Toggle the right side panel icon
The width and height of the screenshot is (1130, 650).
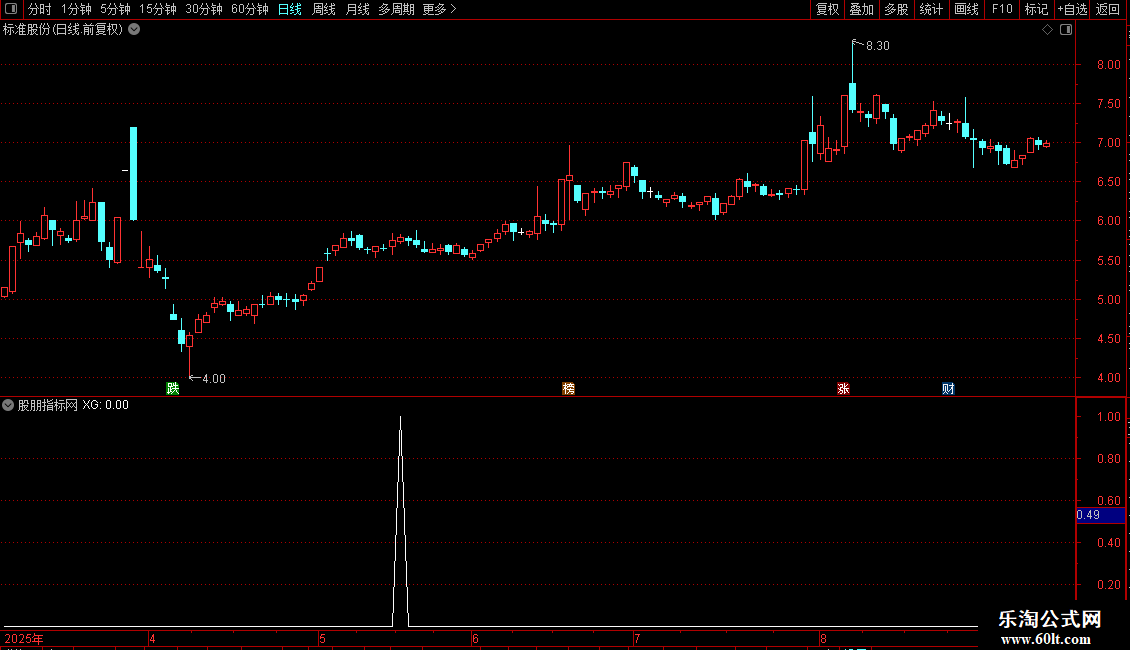tap(1066, 30)
